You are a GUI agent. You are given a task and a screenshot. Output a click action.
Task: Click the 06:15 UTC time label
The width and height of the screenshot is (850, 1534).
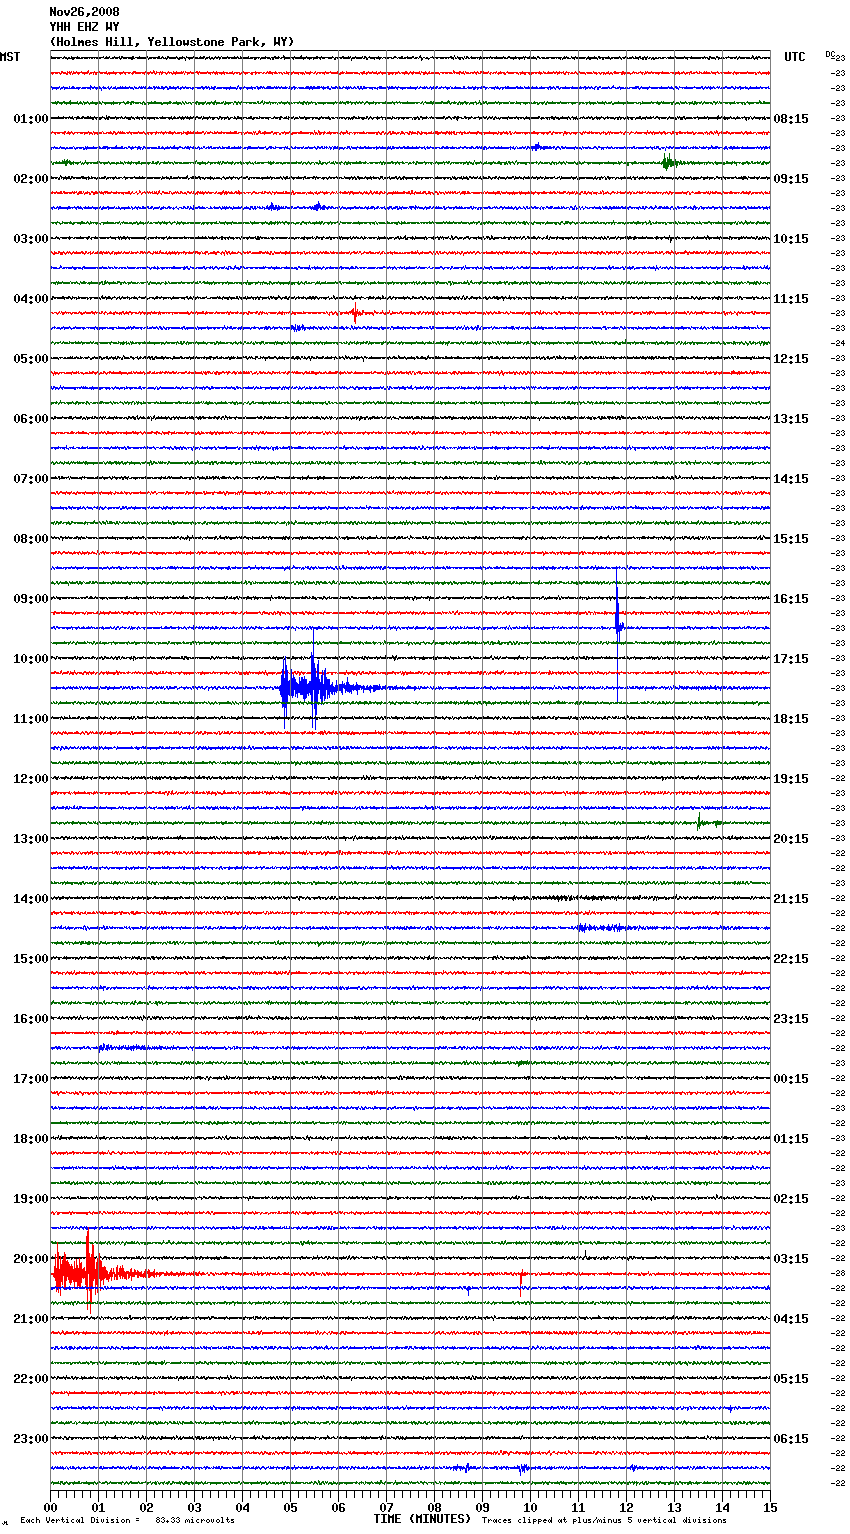791,1439
